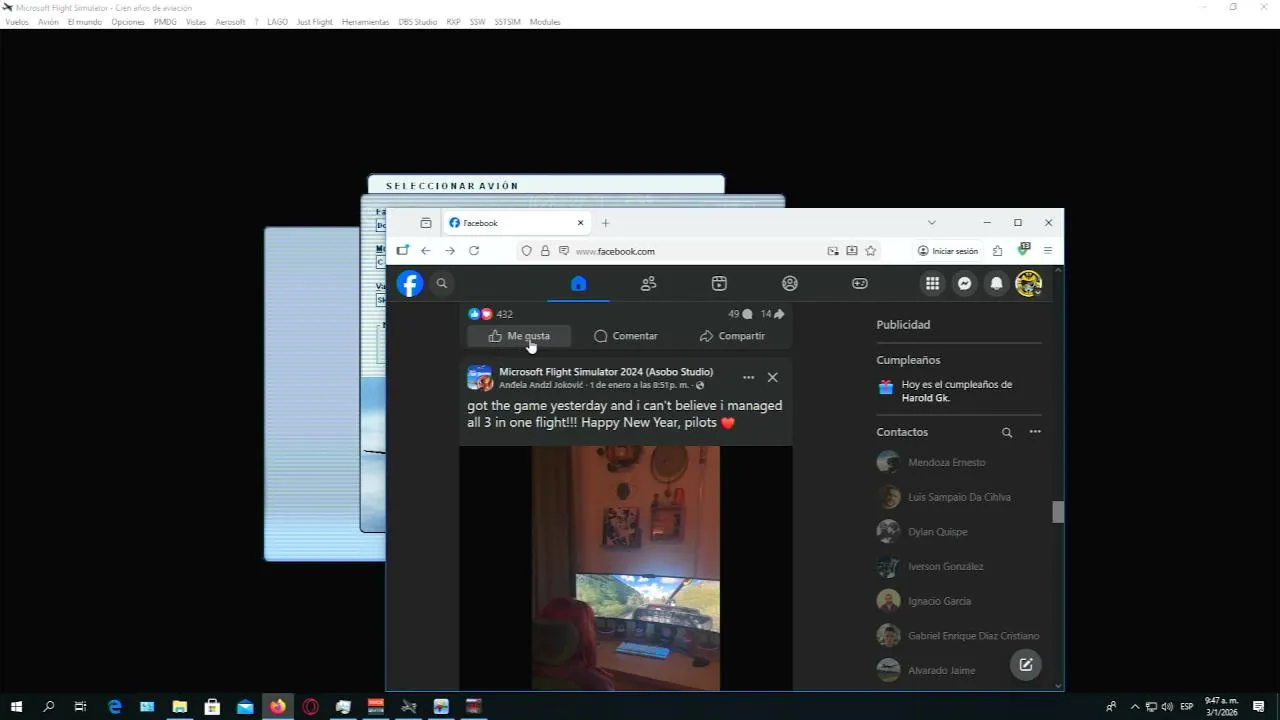Open chat with Ignacio Garcia
1280x720 pixels.
(x=958, y=601)
